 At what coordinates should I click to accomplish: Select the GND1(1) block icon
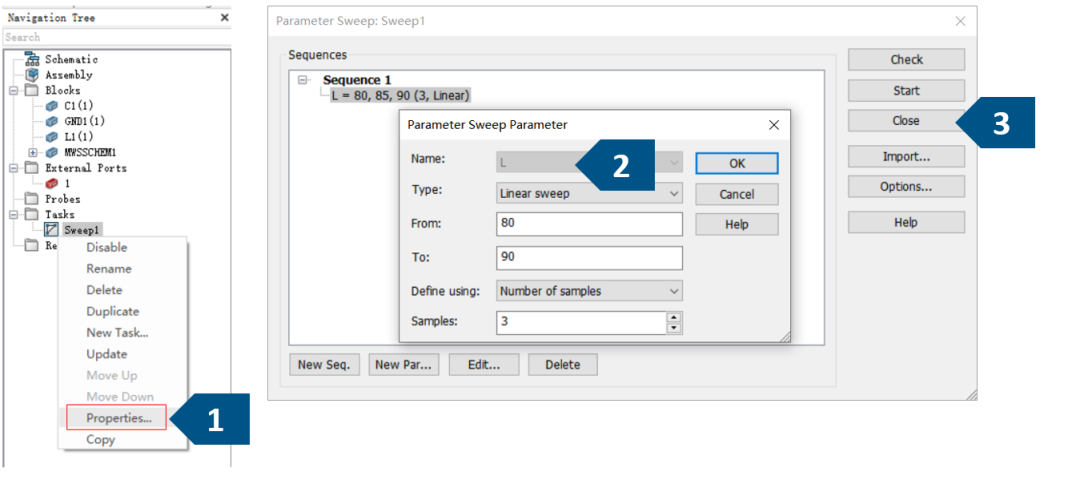(x=52, y=121)
